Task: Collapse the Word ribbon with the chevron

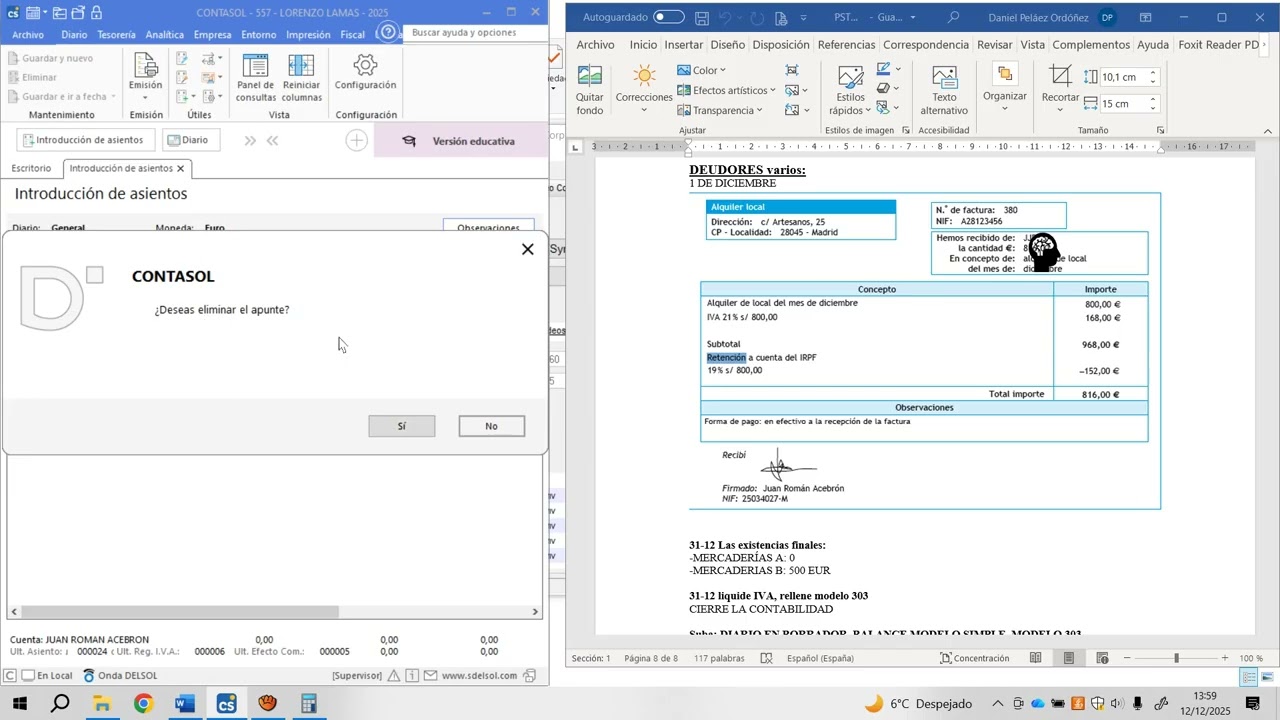Action: click(1267, 131)
